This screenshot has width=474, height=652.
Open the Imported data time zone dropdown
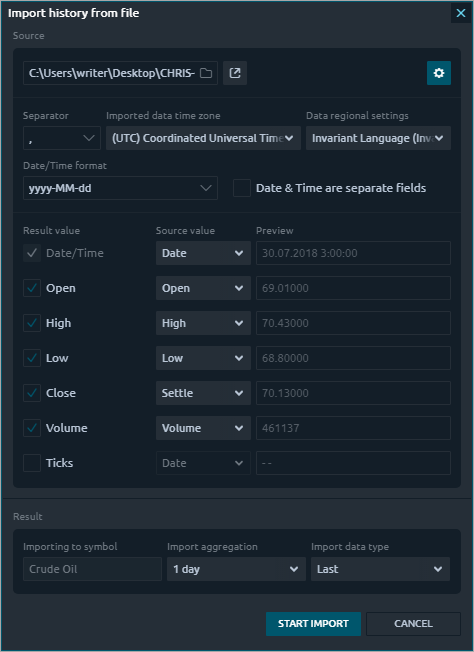[x=203, y=138]
